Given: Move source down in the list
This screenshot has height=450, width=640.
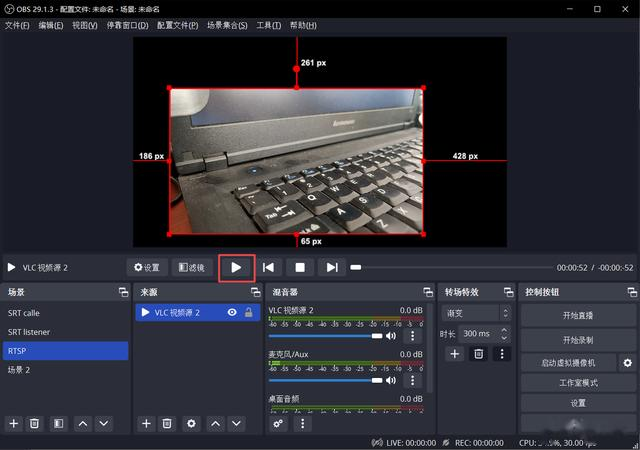Looking at the screenshot, I should click(x=236, y=423).
